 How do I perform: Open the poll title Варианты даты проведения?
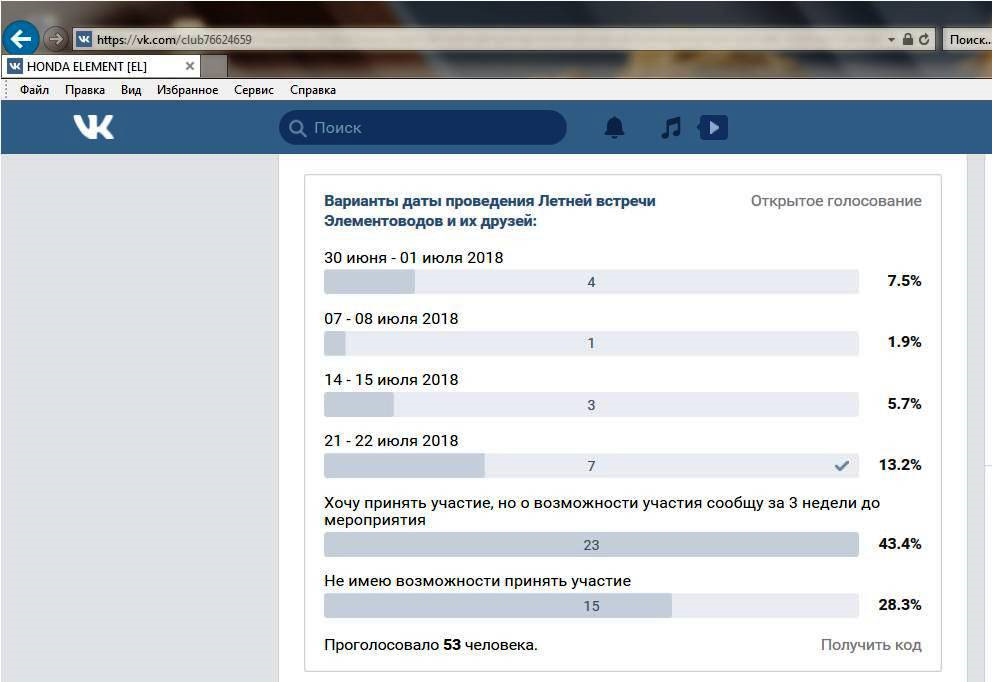(x=490, y=211)
